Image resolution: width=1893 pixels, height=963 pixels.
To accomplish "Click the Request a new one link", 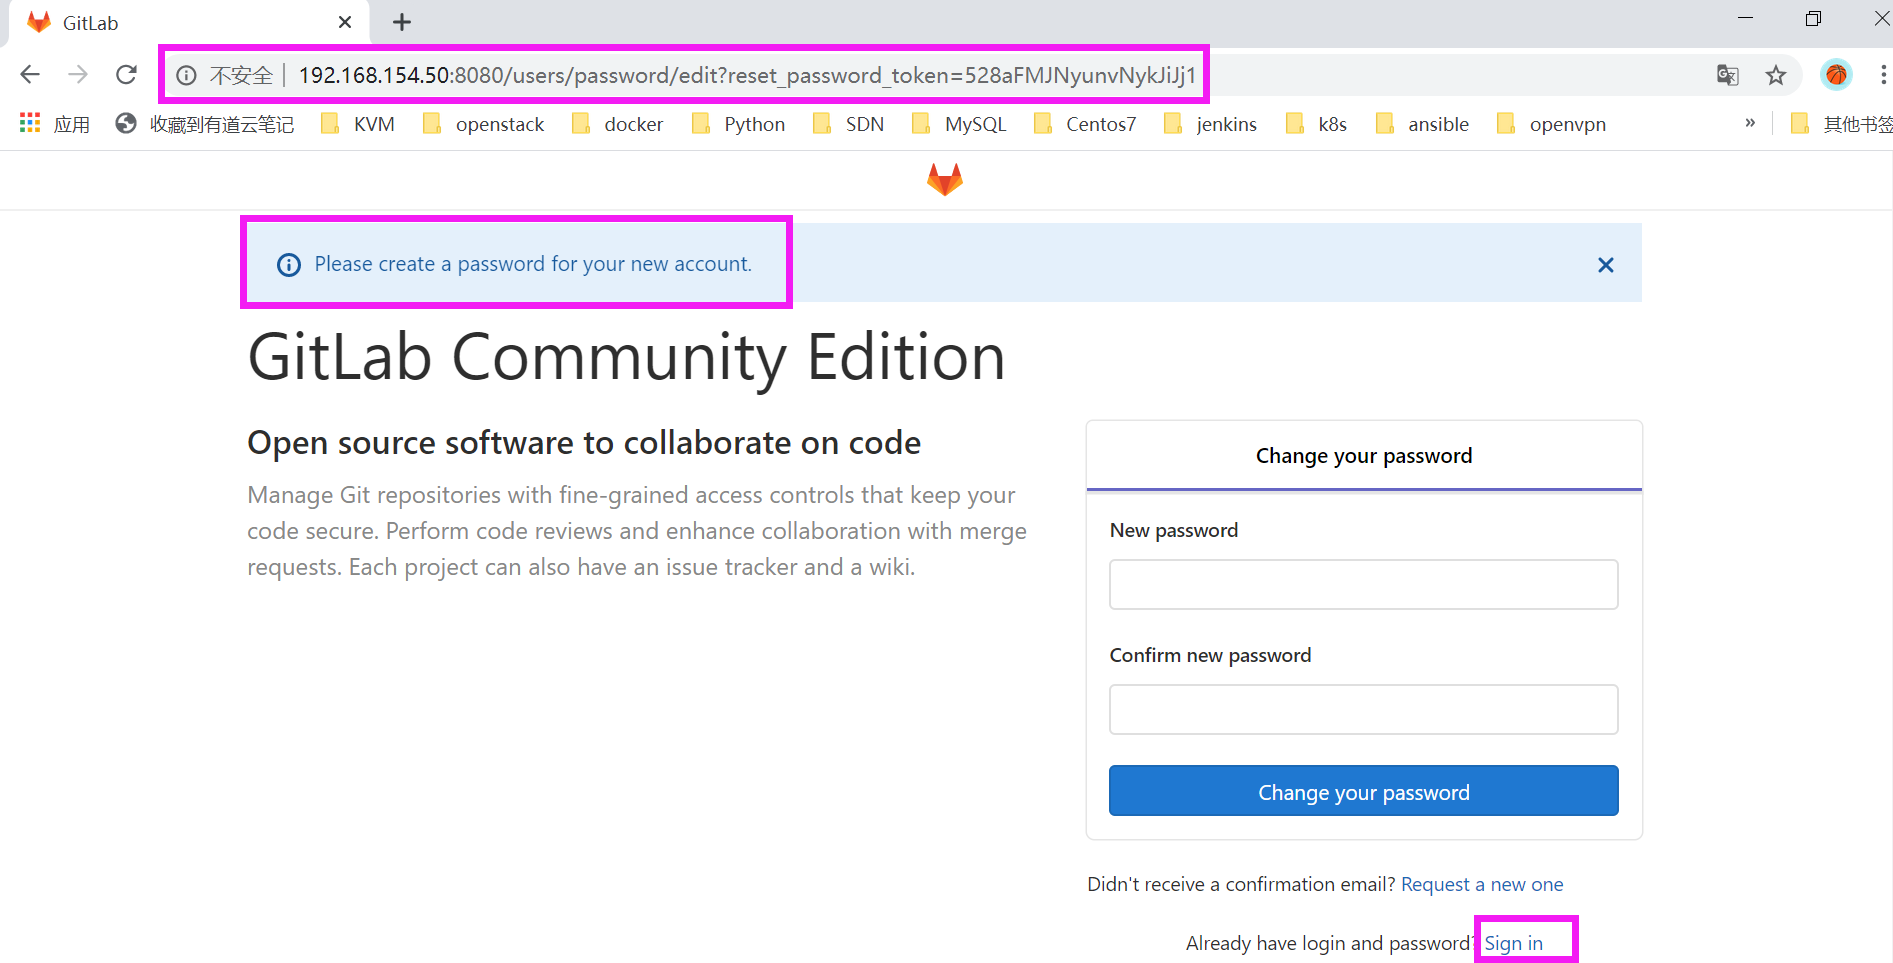I will coord(1482,884).
